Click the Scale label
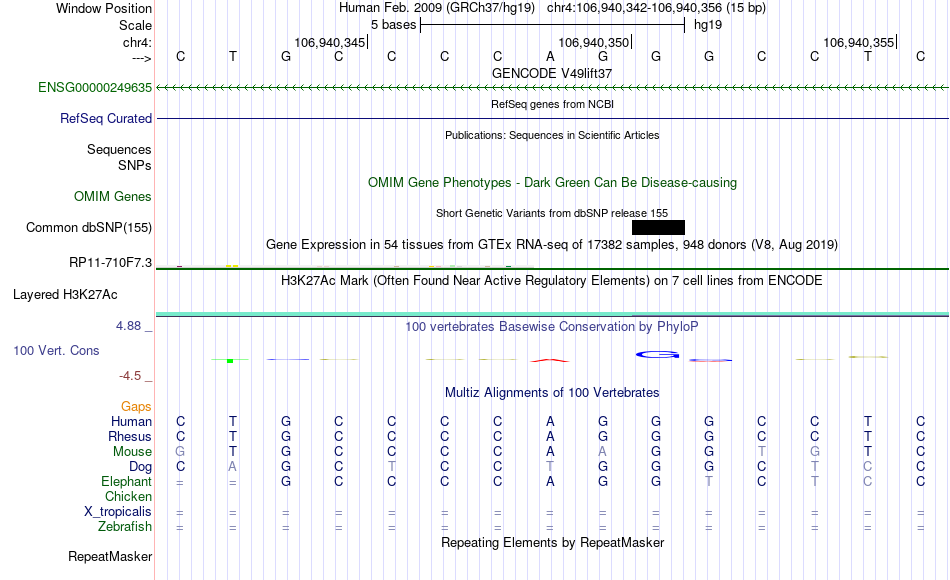This screenshot has height=580, width=950. coord(135,25)
